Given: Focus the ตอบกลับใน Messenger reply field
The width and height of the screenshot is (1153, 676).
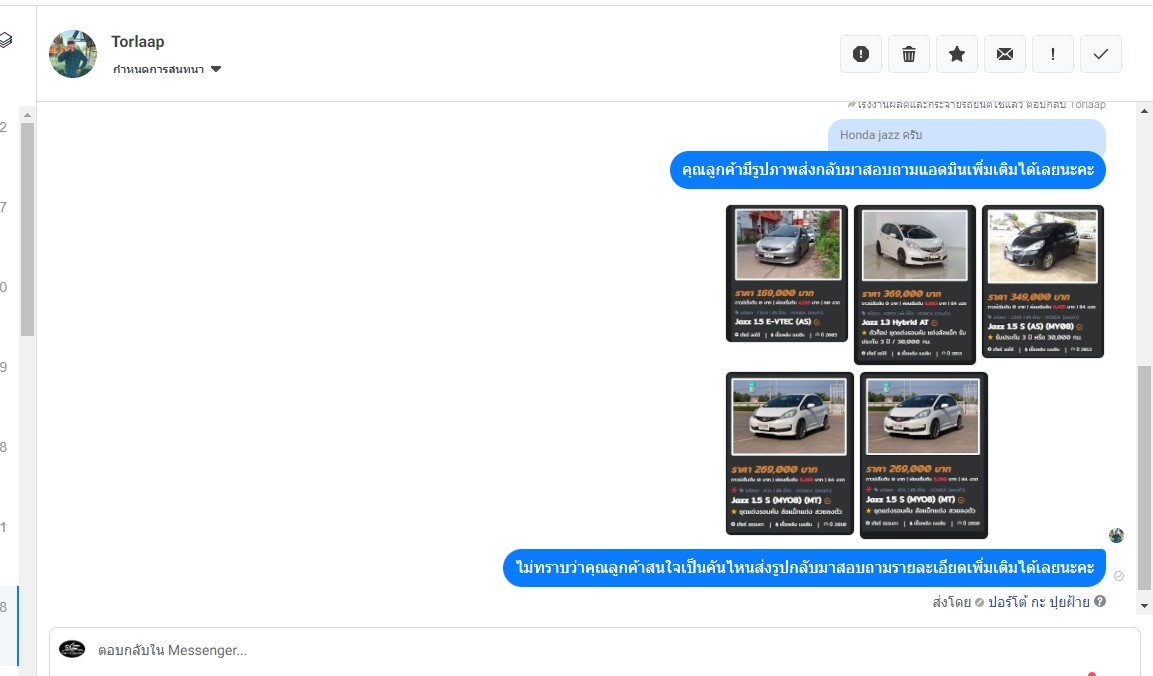Looking at the screenshot, I should pyautogui.click(x=594, y=651).
